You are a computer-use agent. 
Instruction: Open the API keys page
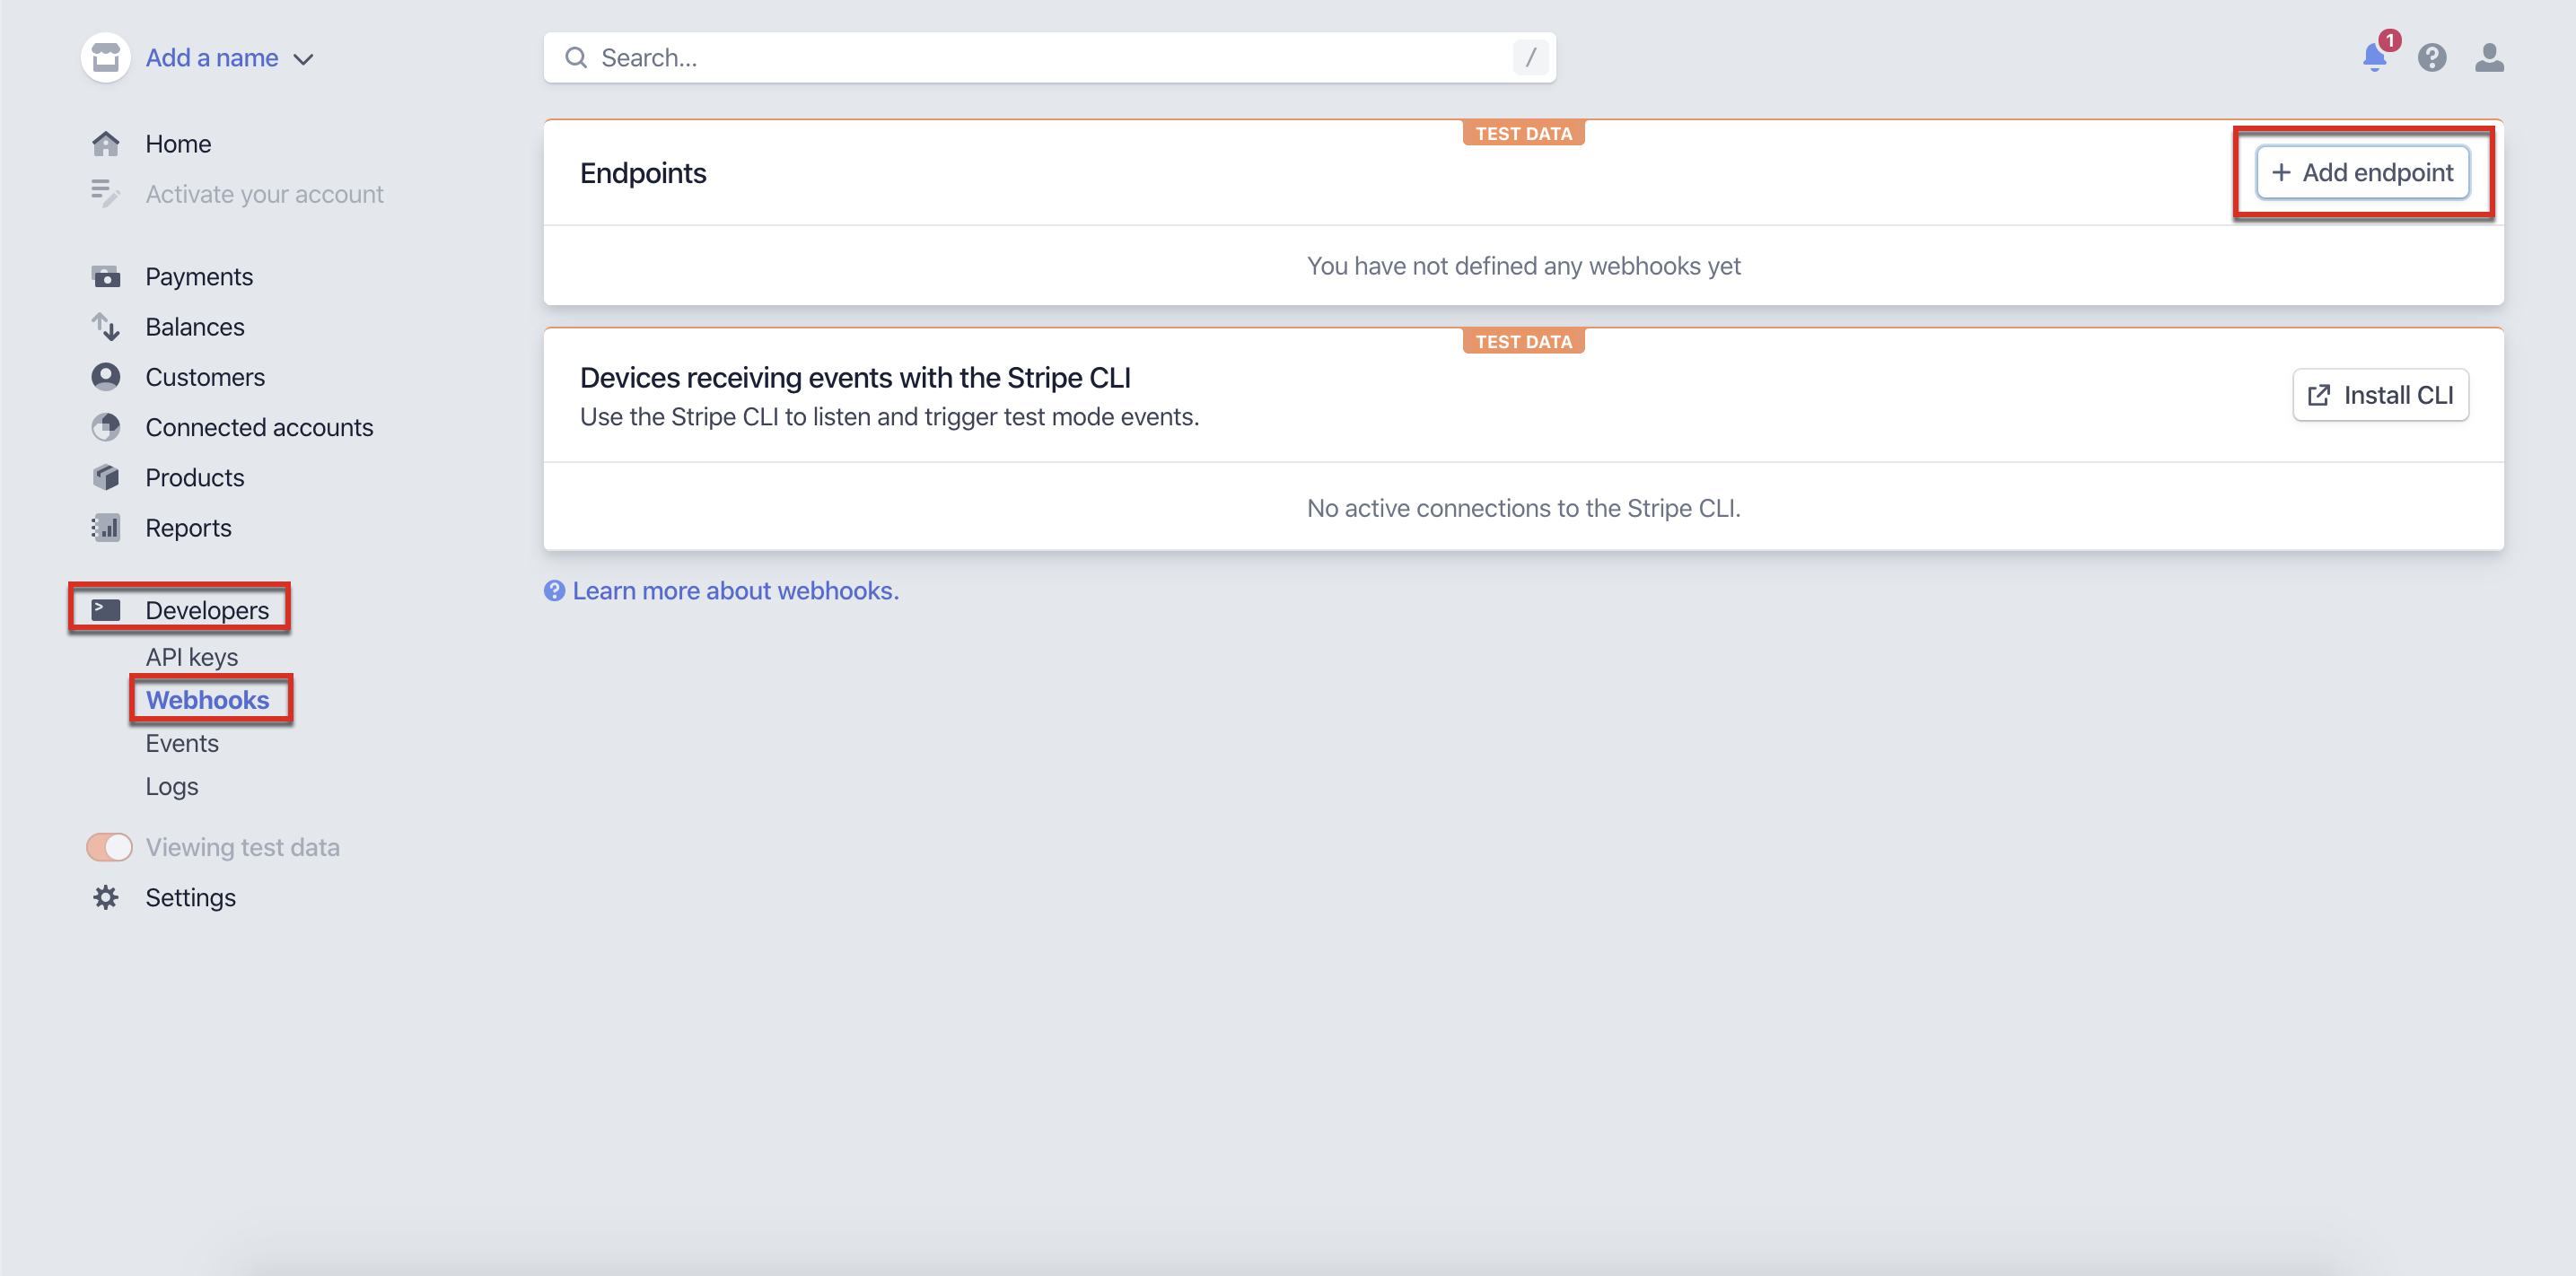[x=191, y=657]
